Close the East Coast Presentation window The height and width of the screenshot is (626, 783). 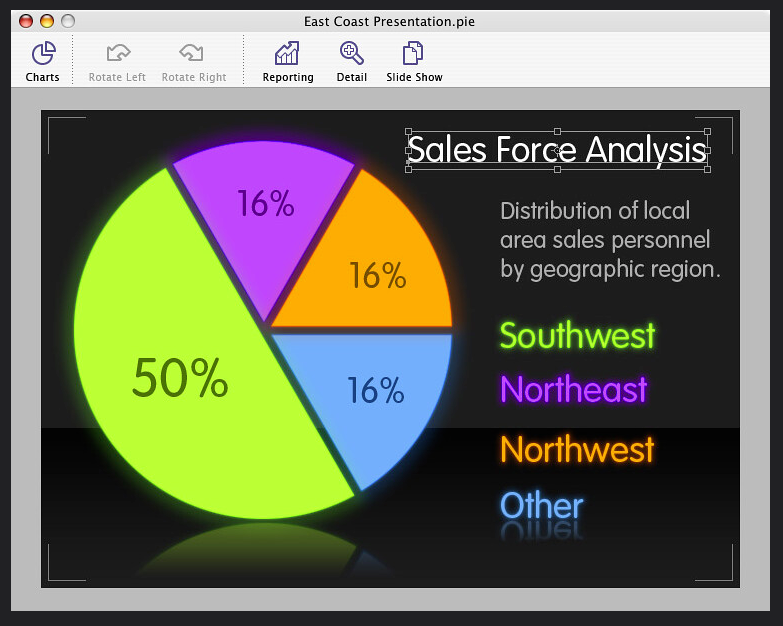click(x=26, y=21)
